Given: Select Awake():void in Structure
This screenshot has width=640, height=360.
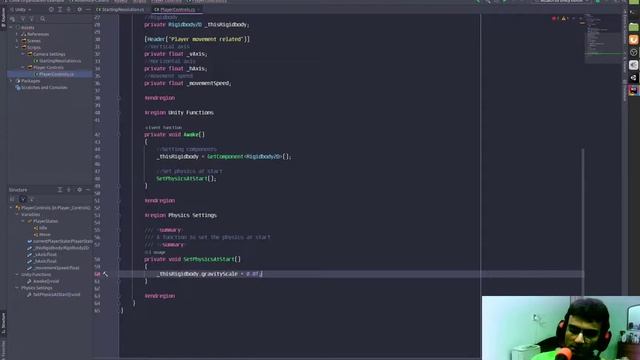Looking at the screenshot, I should point(43,281).
